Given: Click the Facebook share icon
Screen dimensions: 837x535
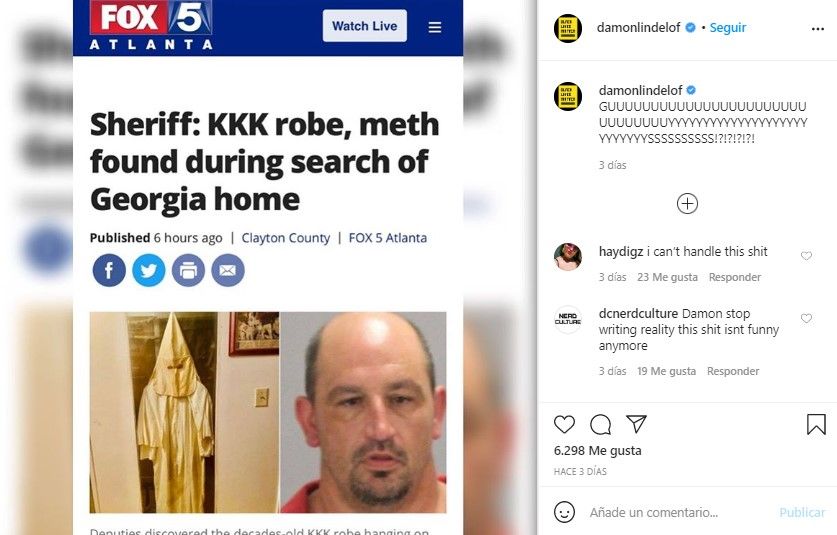Looking at the screenshot, I should coord(109,270).
